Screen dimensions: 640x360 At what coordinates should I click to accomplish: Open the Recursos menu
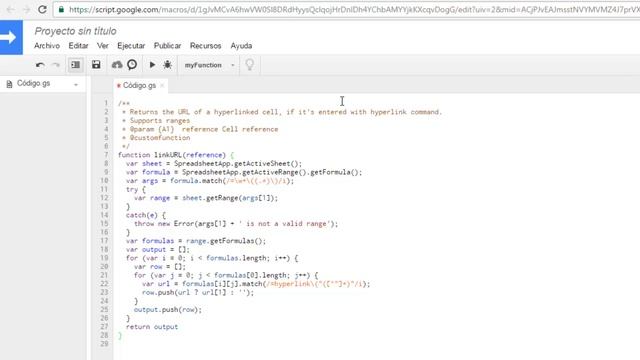[x=205, y=46]
